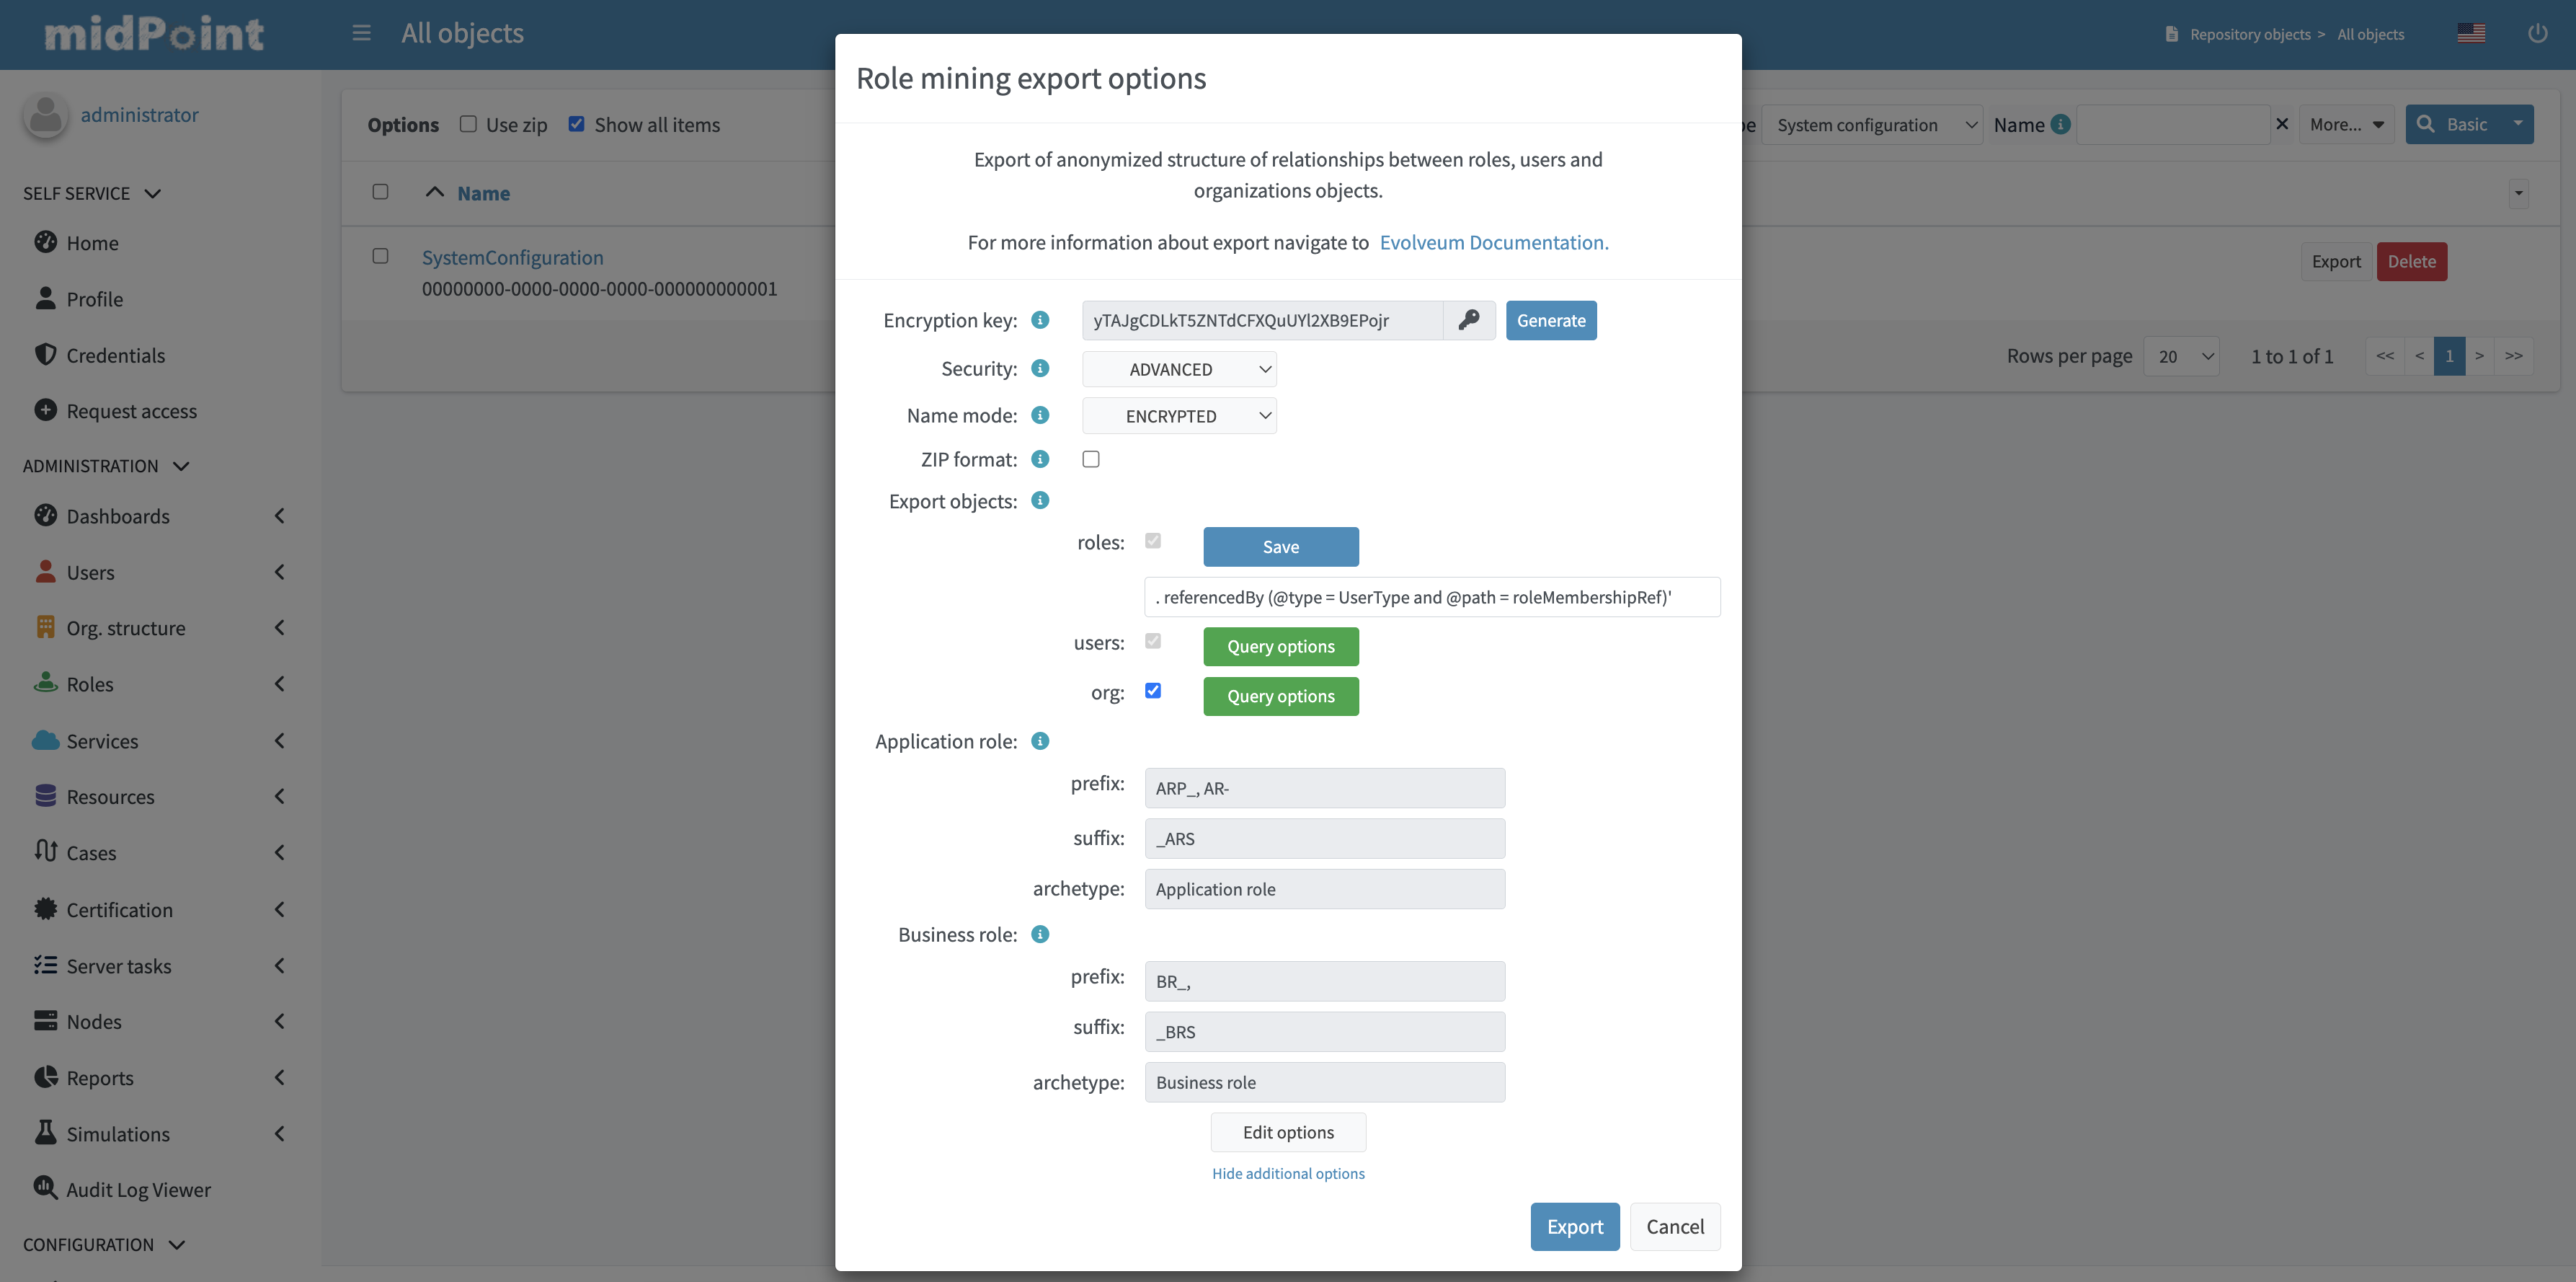Click the hamburger menu icon in header
2576x1282 pixels.
(361, 33)
